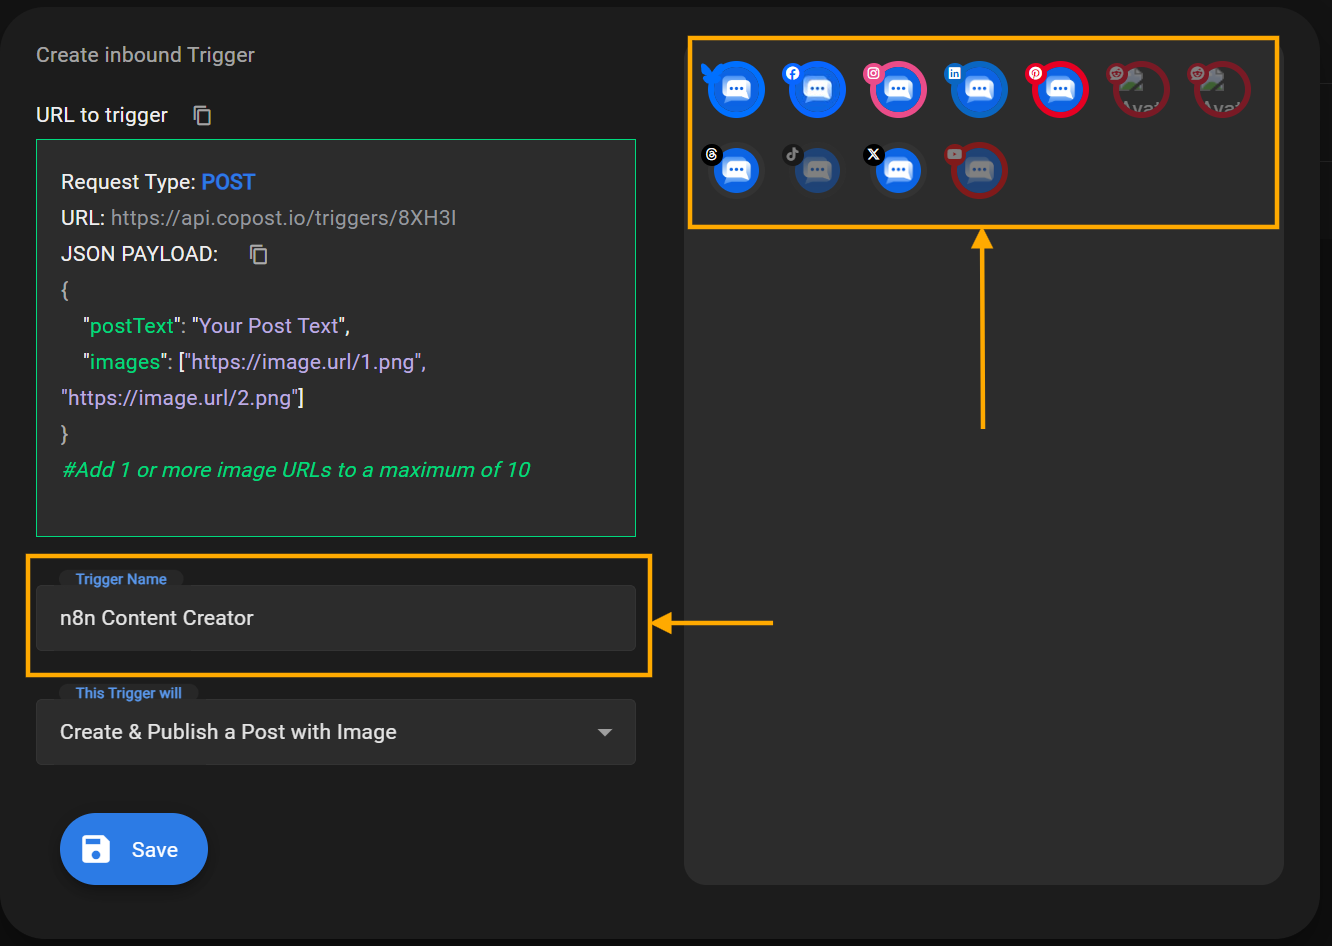1332x946 pixels.
Task: Click the postText key in the payload
Action: (x=132, y=326)
